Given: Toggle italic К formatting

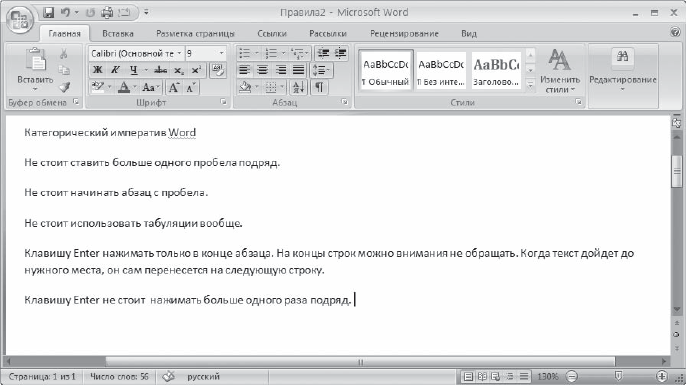Looking at the screenshot, I should (x=115, y=70).
